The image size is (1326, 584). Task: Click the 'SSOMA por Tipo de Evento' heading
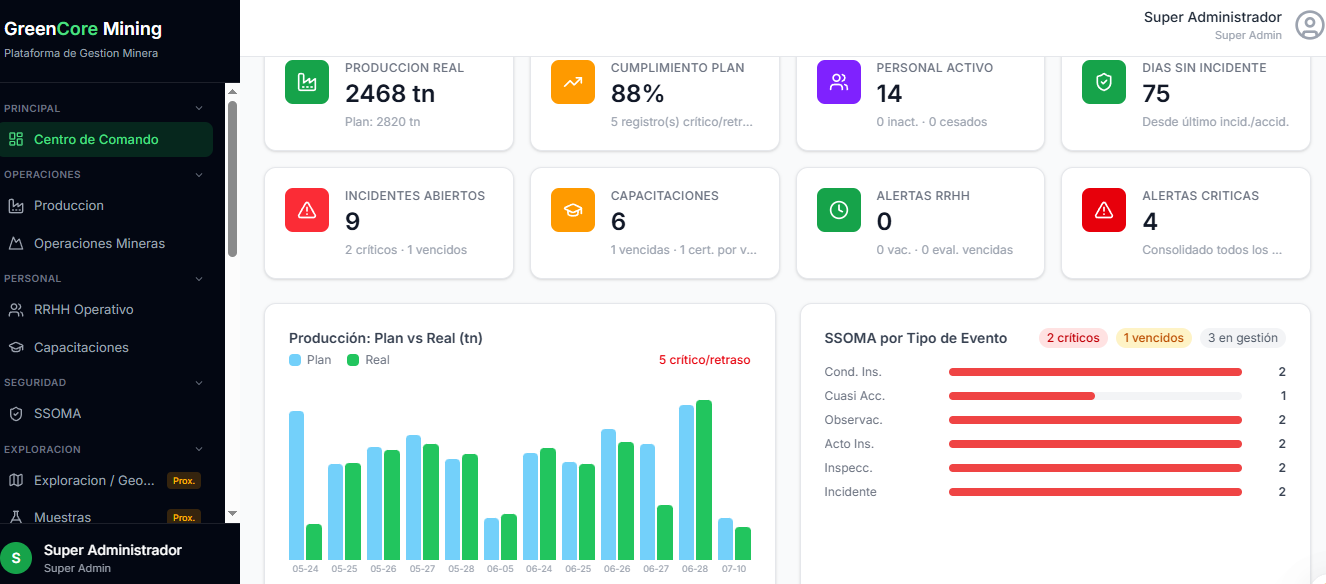coord(916,338)
